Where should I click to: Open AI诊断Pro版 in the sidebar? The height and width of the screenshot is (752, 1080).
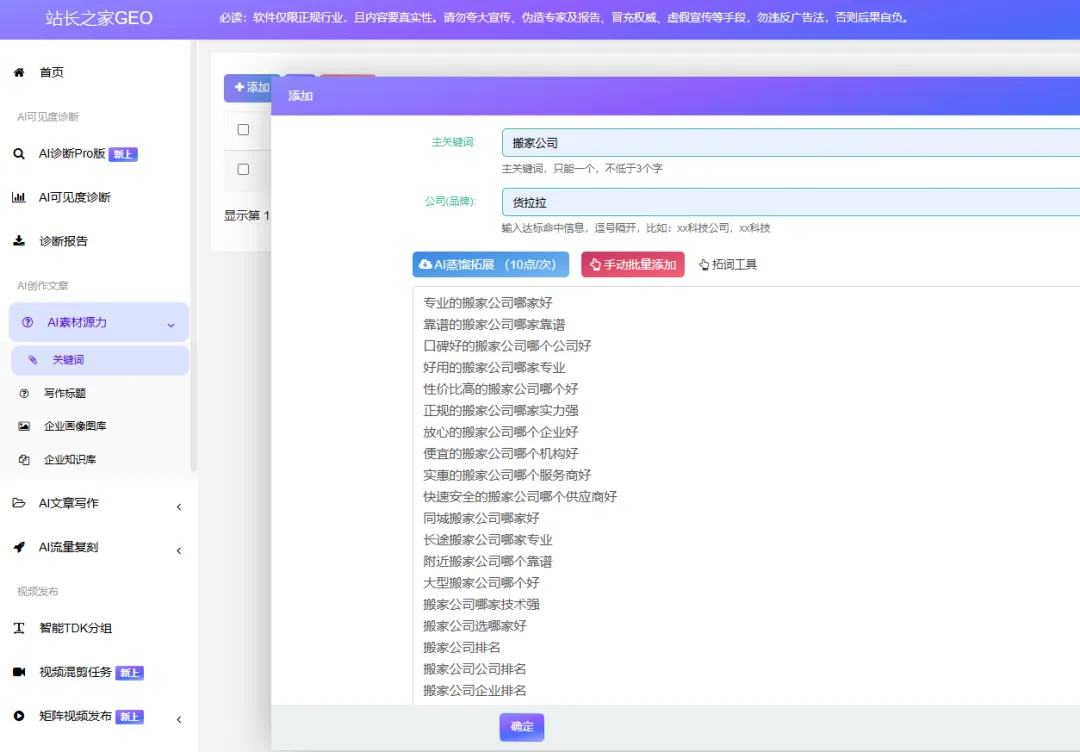pos(72,154)
